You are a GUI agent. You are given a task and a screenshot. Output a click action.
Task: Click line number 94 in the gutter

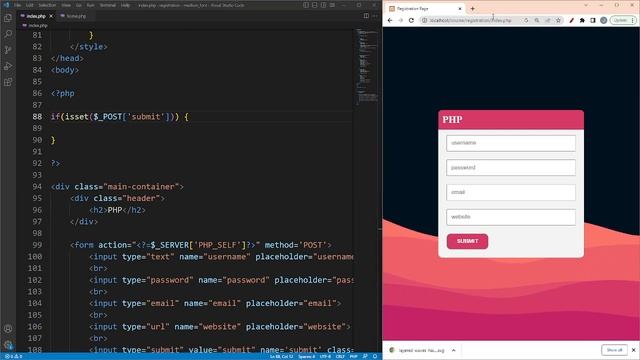(x=37, y=187)
